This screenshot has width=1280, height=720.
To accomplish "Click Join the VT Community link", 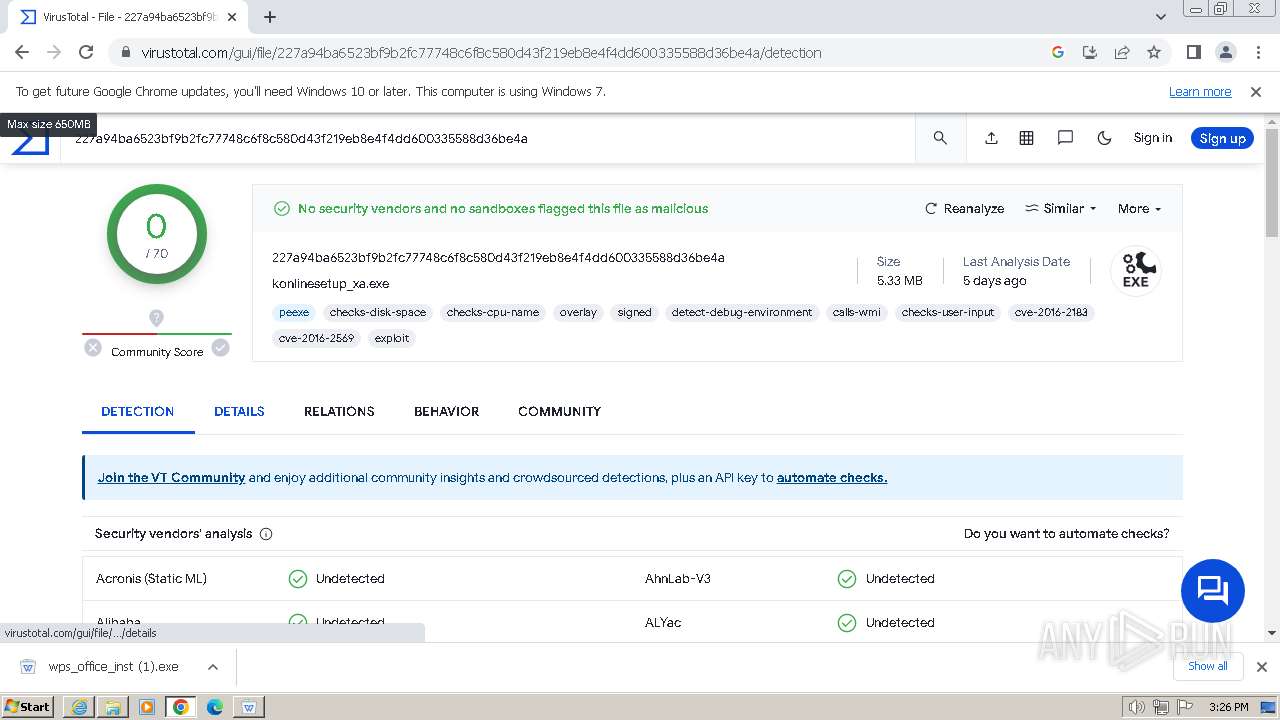I will point(171,477).
